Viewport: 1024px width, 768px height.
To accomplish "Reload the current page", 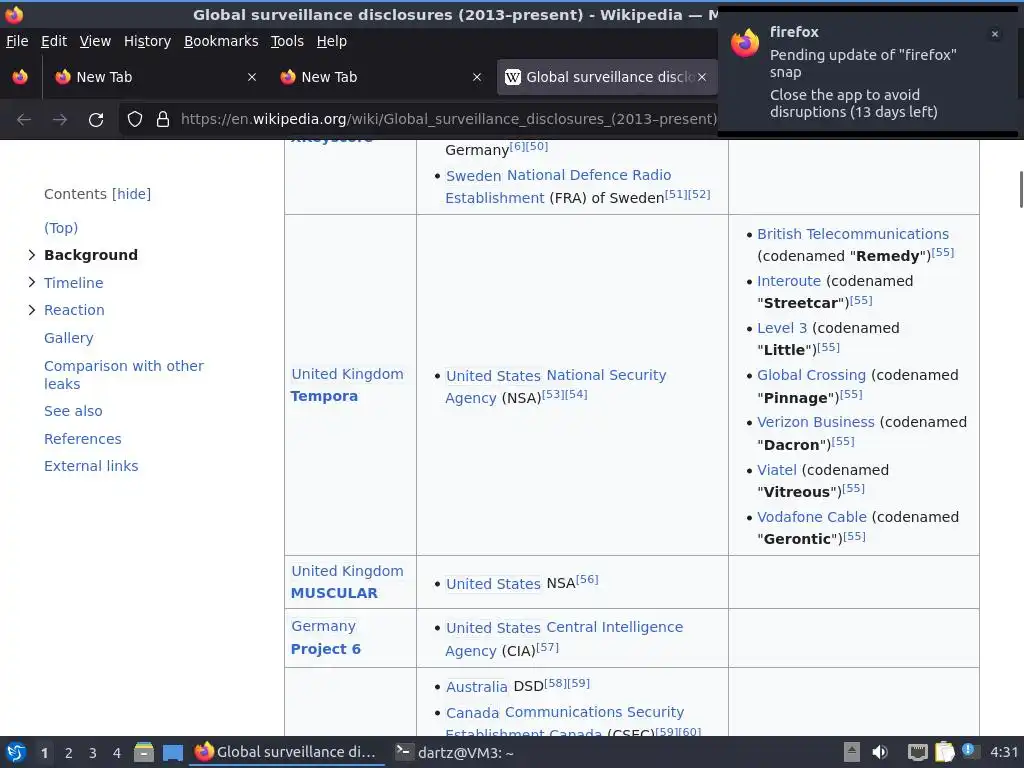I will click(x=96, y=120).
